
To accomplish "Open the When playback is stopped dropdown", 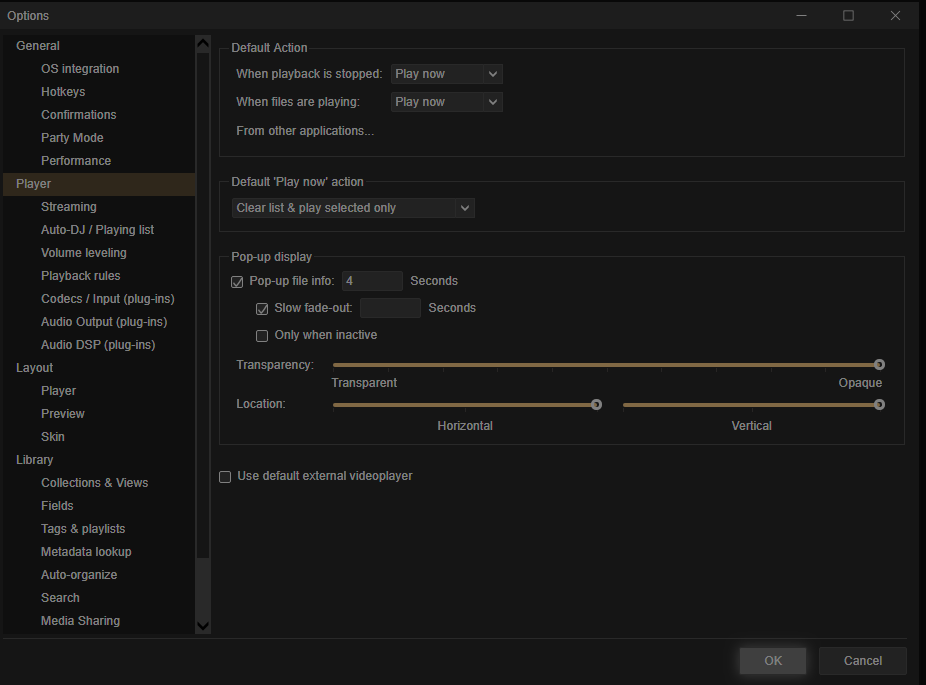I will (x=446, y=74).
